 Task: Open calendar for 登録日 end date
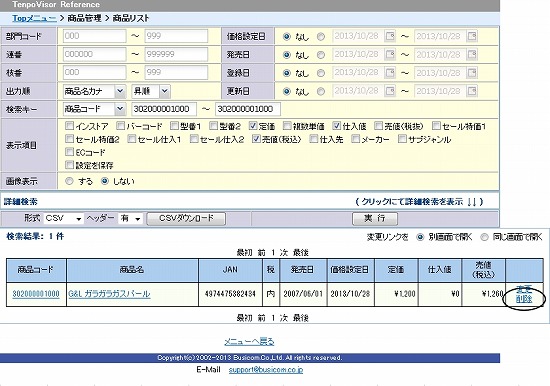(x=472, y=73)
